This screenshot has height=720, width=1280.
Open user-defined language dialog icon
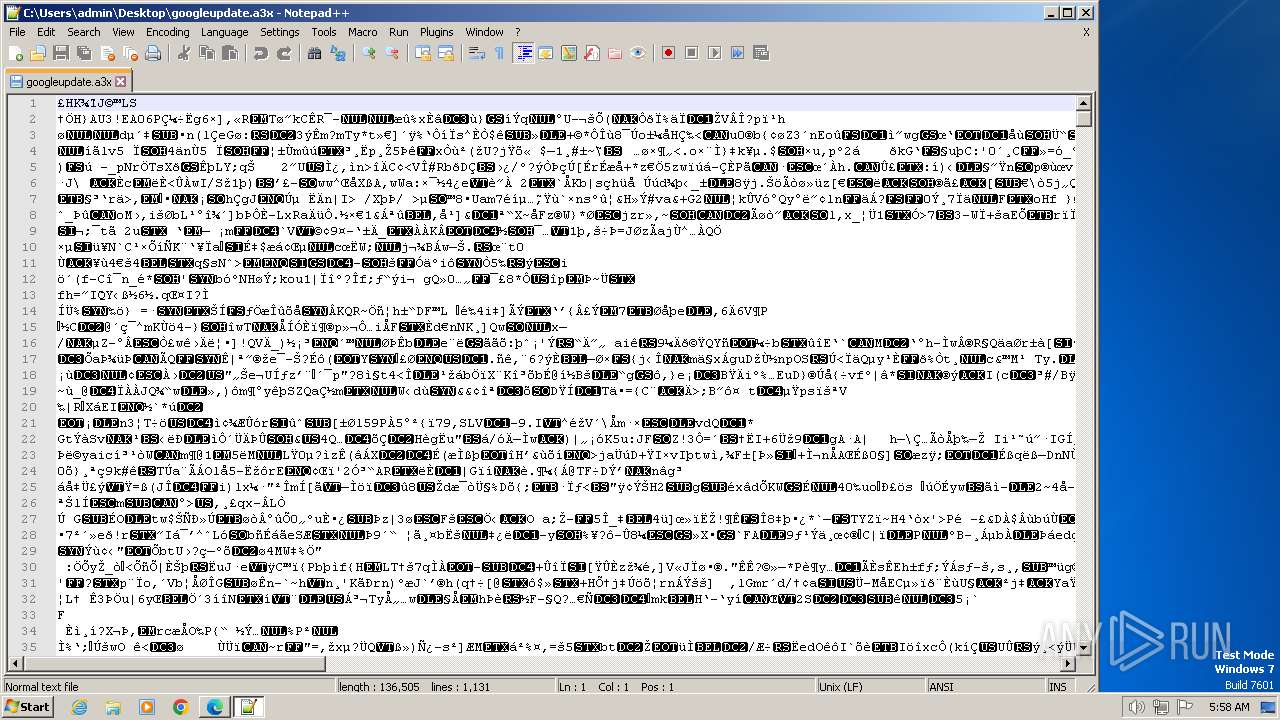pyautogui.click(x=547, y=53)
